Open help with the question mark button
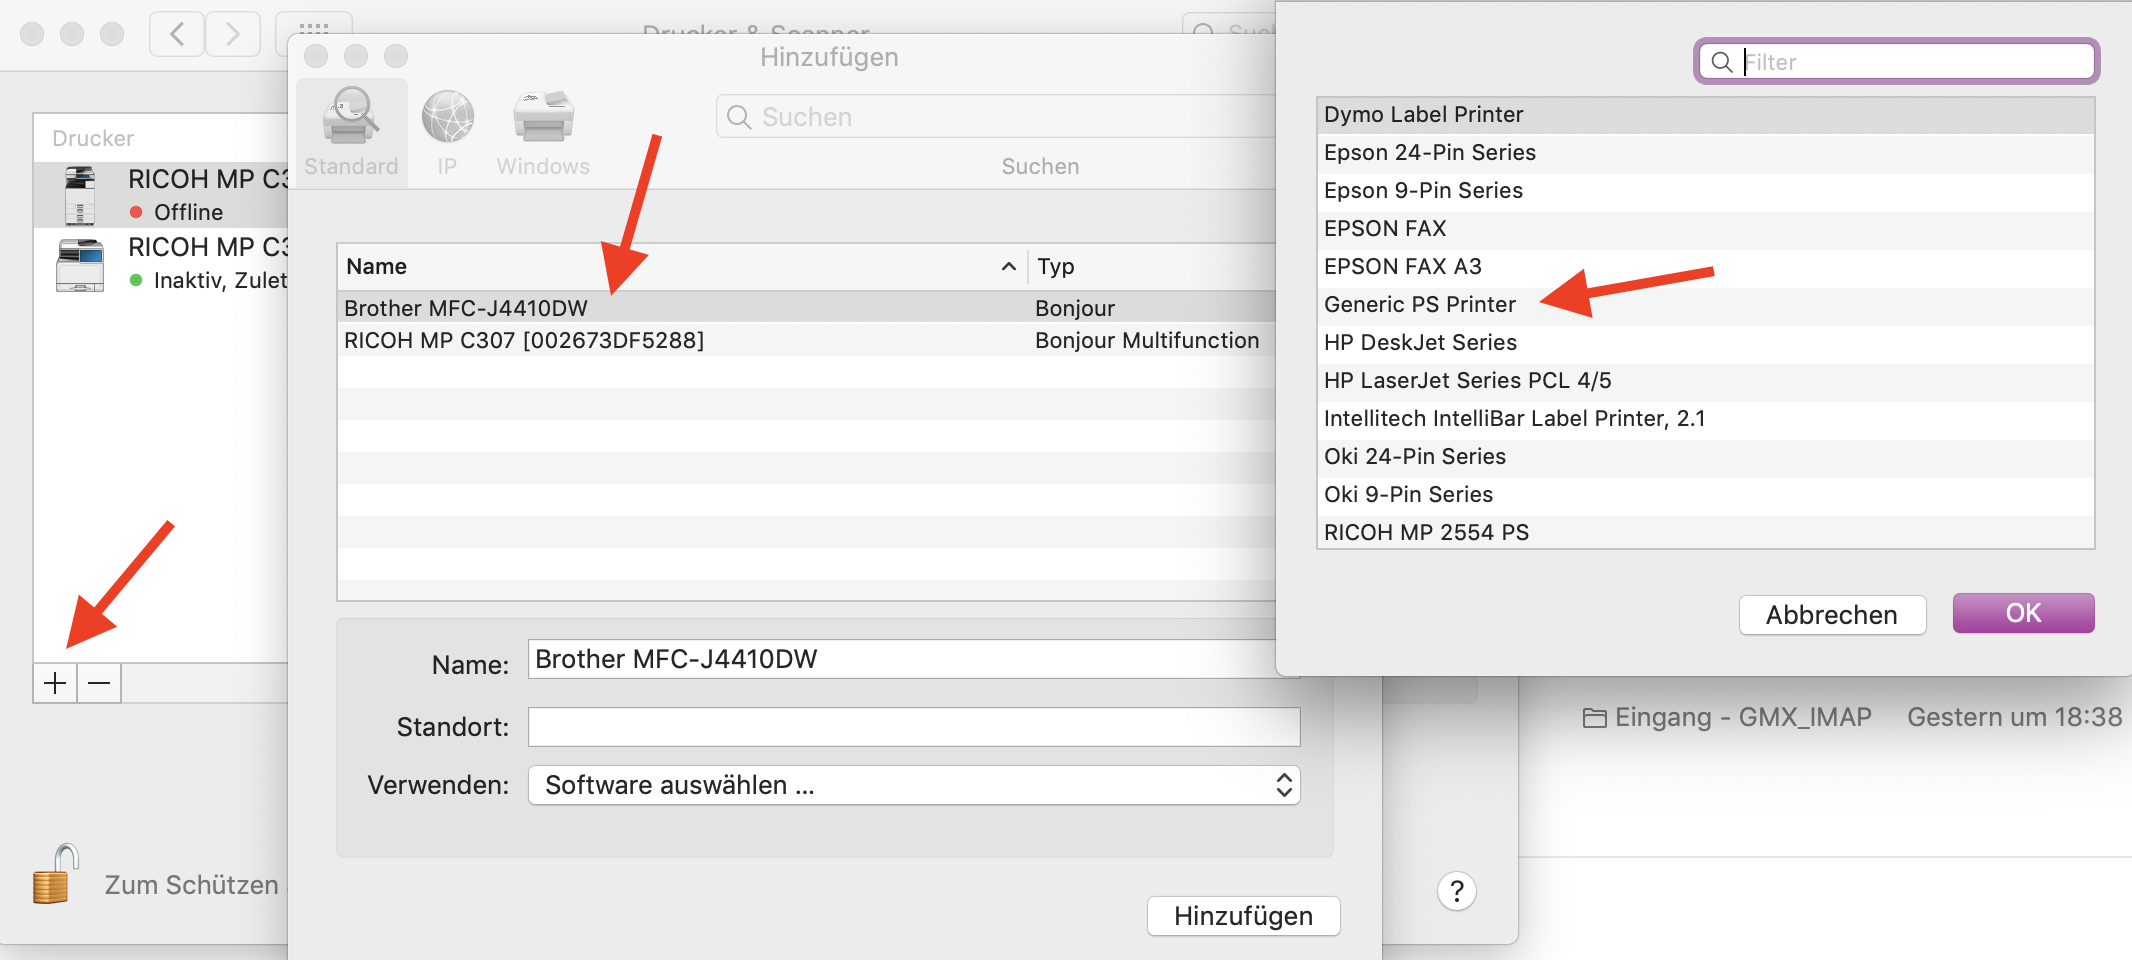This screenshot has height=960, width=2132. tap(1457, 890)
